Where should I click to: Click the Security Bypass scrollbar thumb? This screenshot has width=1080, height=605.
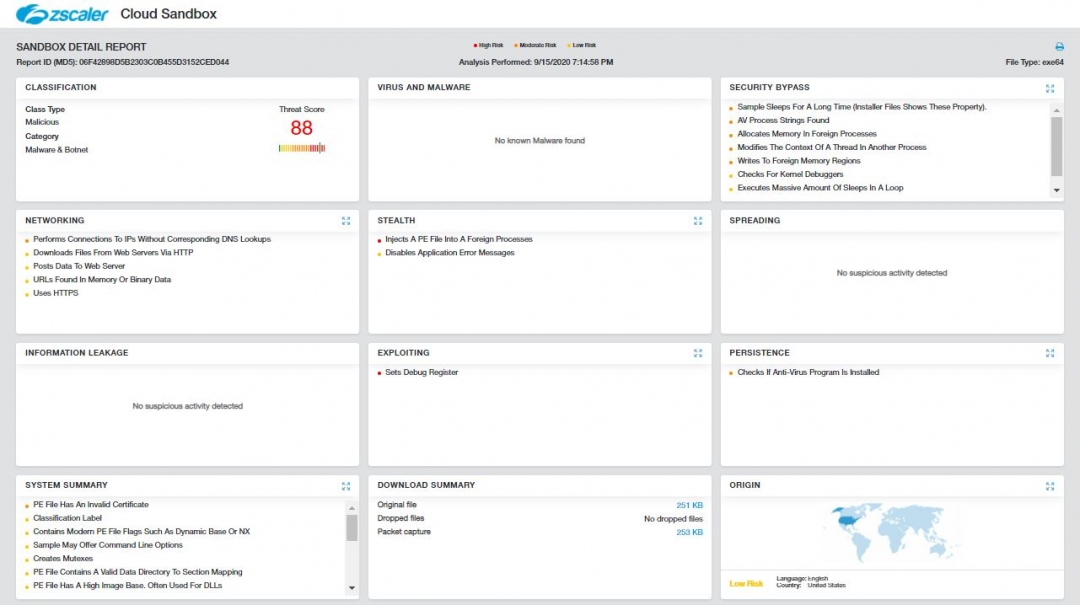pos(1057,147)
